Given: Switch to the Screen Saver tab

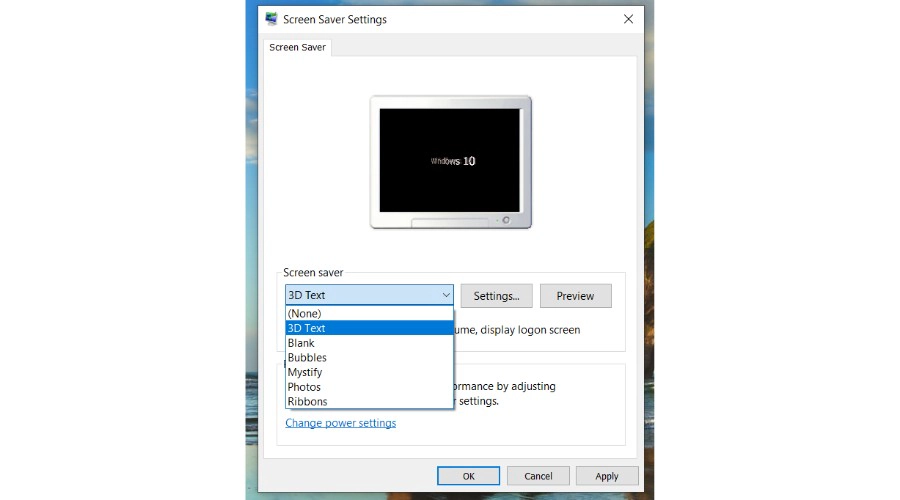Looking at the screenshot, I should pos(297,47).
